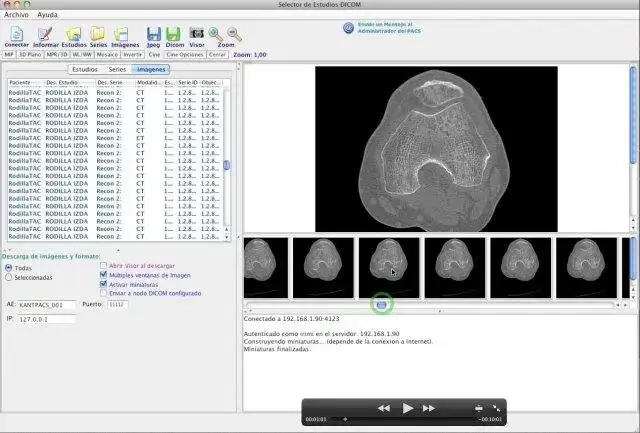
Task: Switch to the Series tab
Action: point(117,69)
